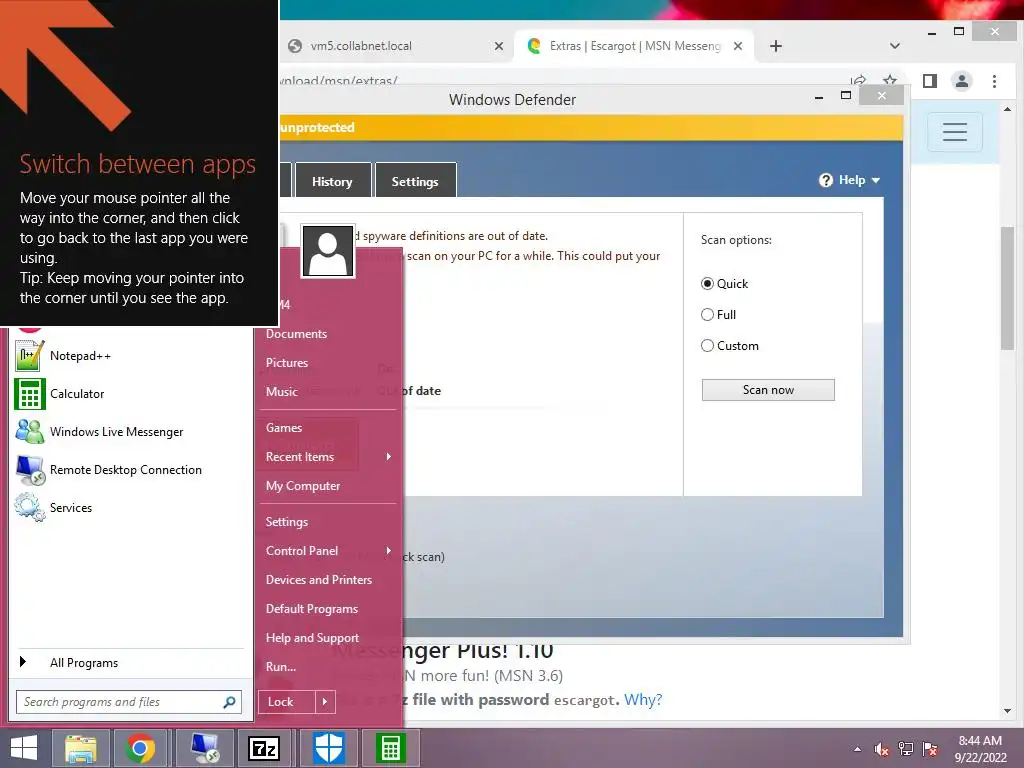Open 7-Zip from the taskbar
This screenshot has width=1024, height=768.
coord(264,748)
